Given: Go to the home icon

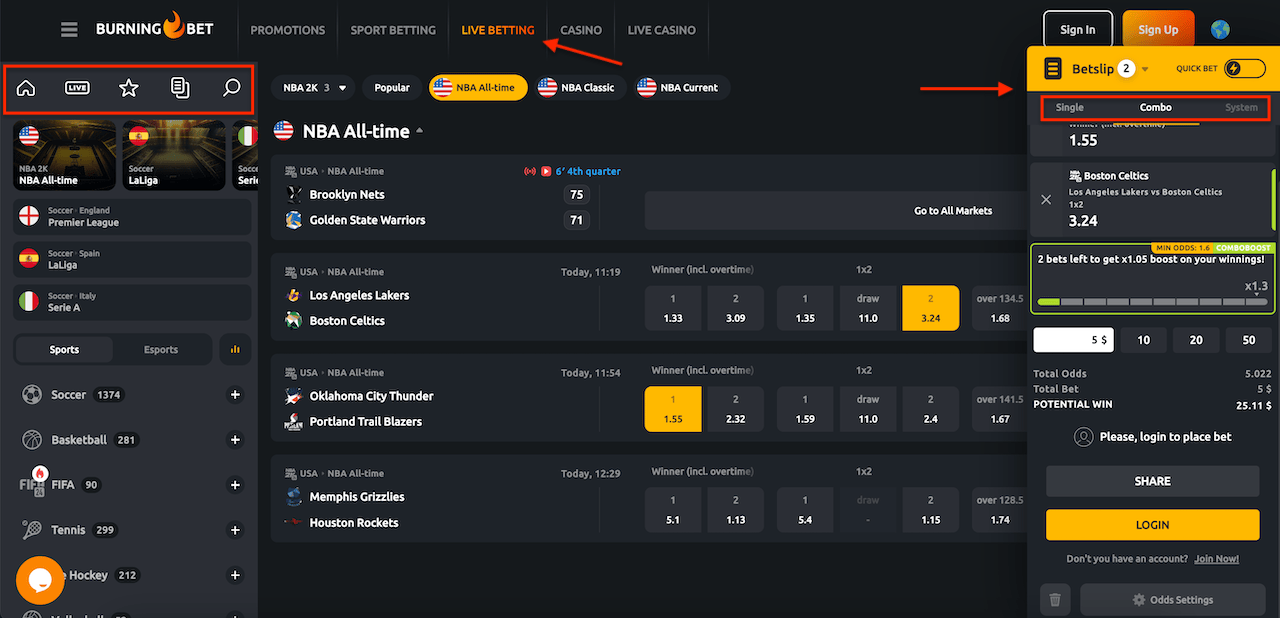Looking at the screenshot, I should [26, 88].
